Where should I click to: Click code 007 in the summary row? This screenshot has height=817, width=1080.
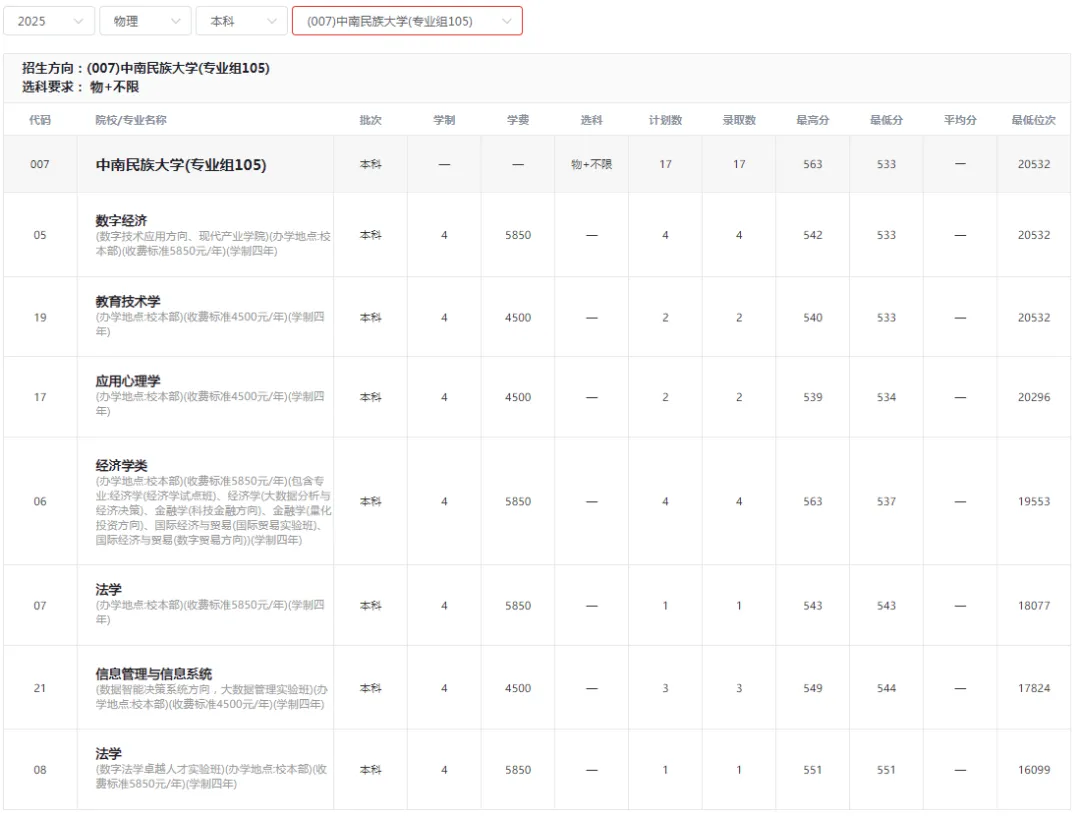[40, 164]
